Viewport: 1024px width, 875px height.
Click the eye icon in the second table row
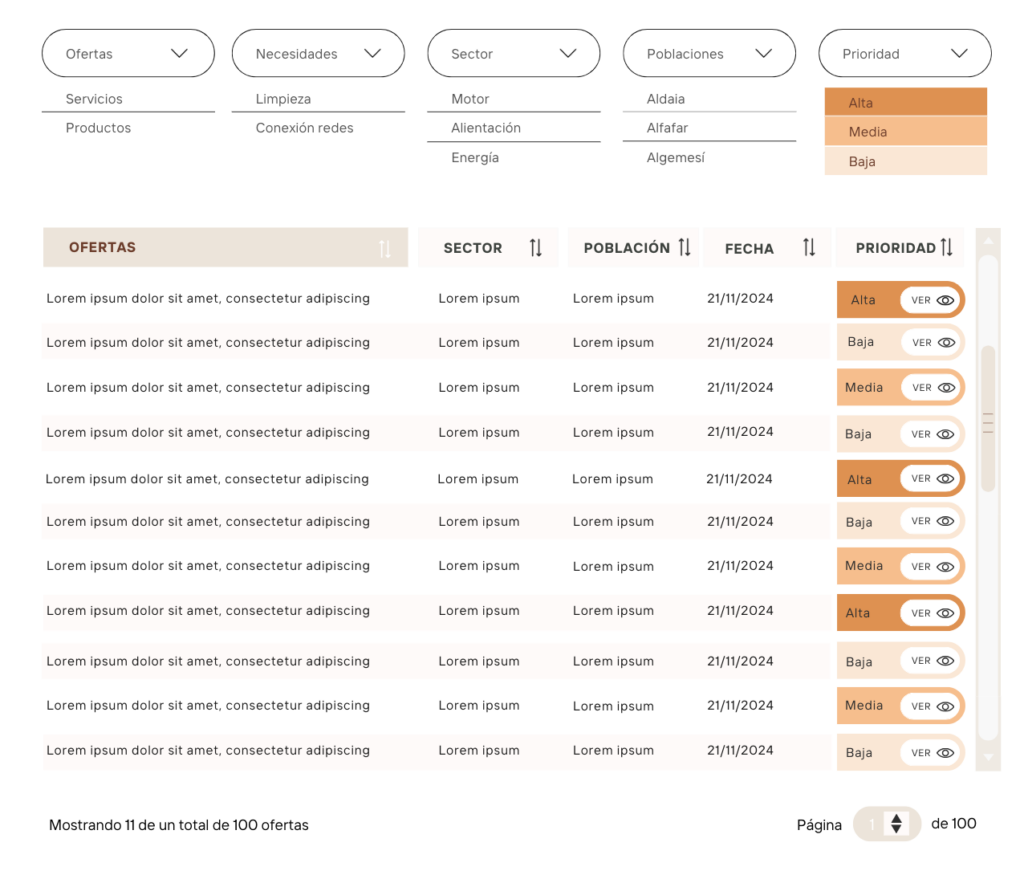(946, 343)
